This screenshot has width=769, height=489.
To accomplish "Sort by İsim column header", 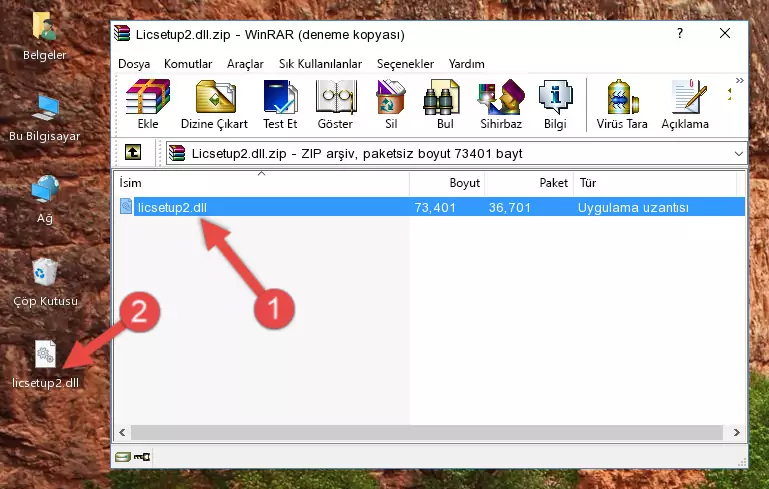I will click(262, 183).
